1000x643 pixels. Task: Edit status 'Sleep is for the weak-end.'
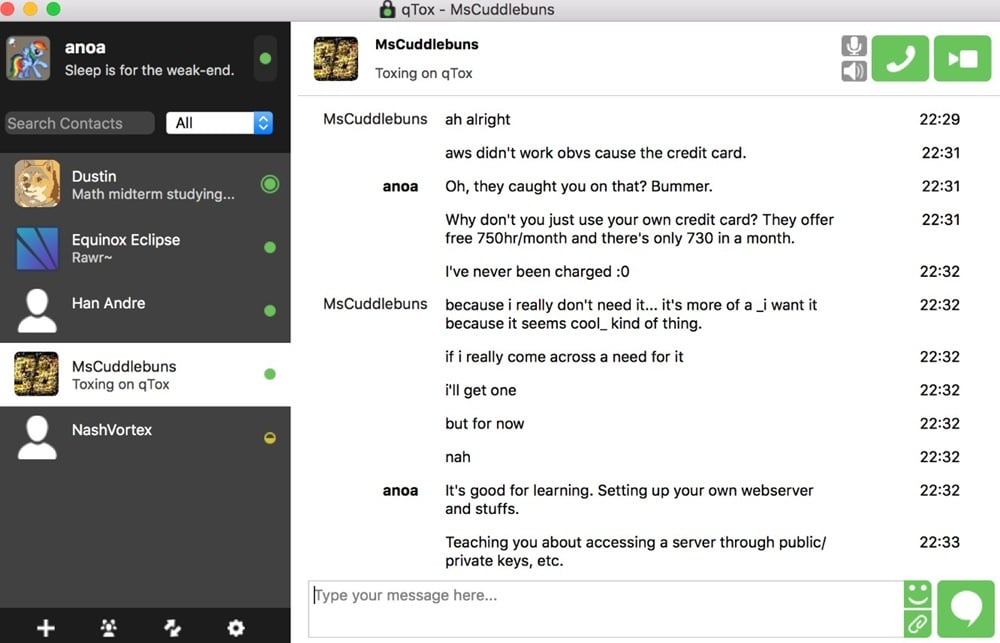click(149, 70)
